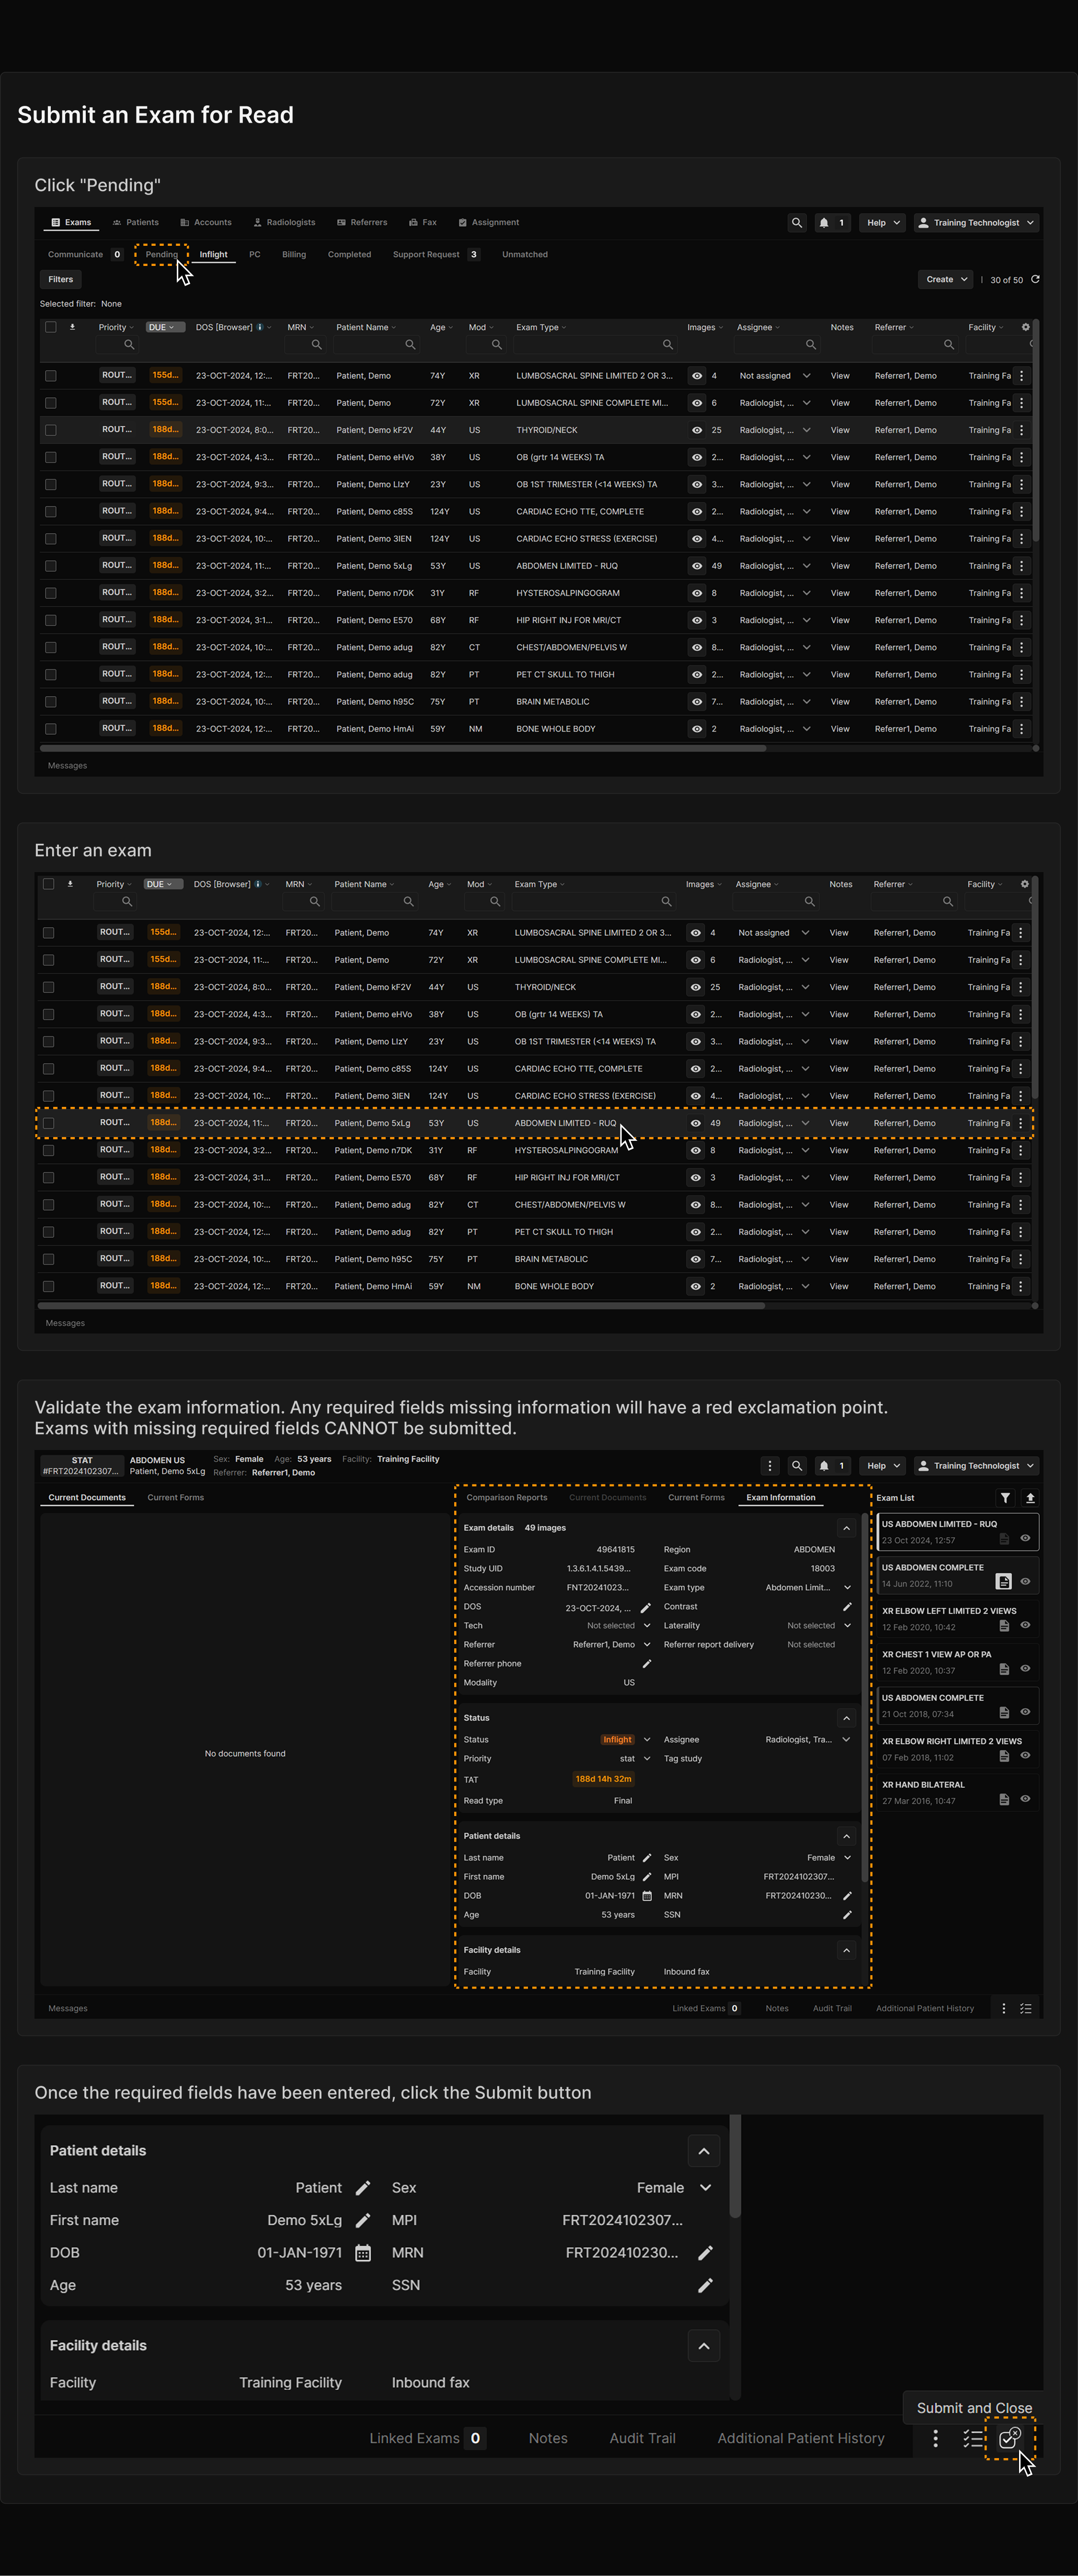Open Notes in the final Submit step
Viewport: 1078px width, 2576px height.
(x=548, y=2439)
